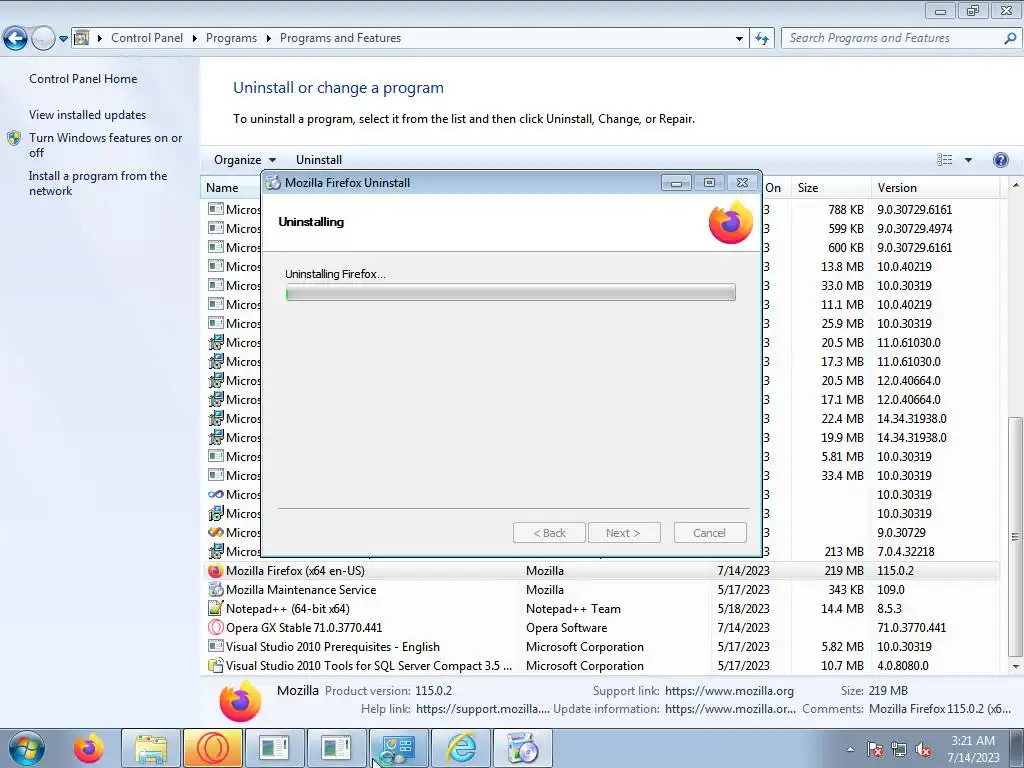Open recent pages dropdown beside navigation arrows

63,39
